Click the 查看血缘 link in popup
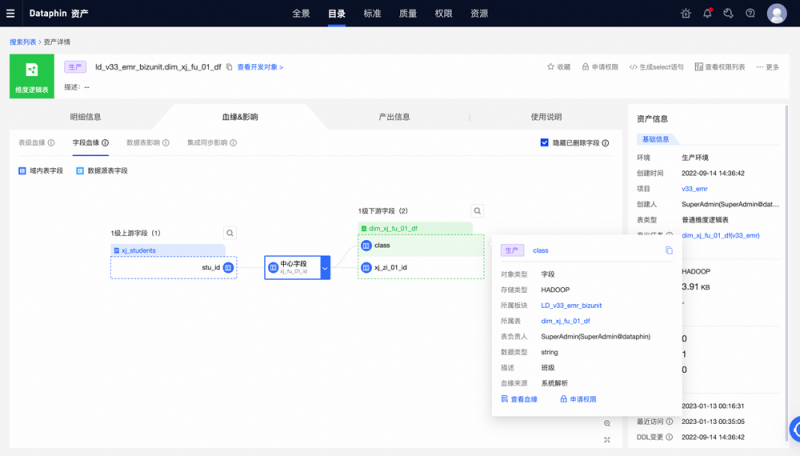 (519, 399)
